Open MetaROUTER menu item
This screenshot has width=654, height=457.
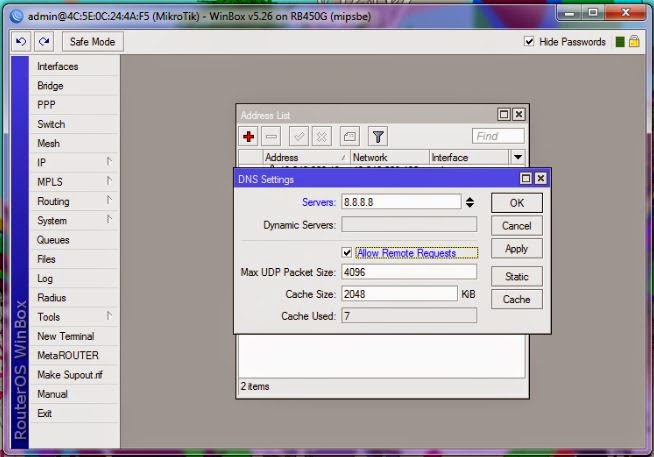pyautogui.click(x=74, y=355)
